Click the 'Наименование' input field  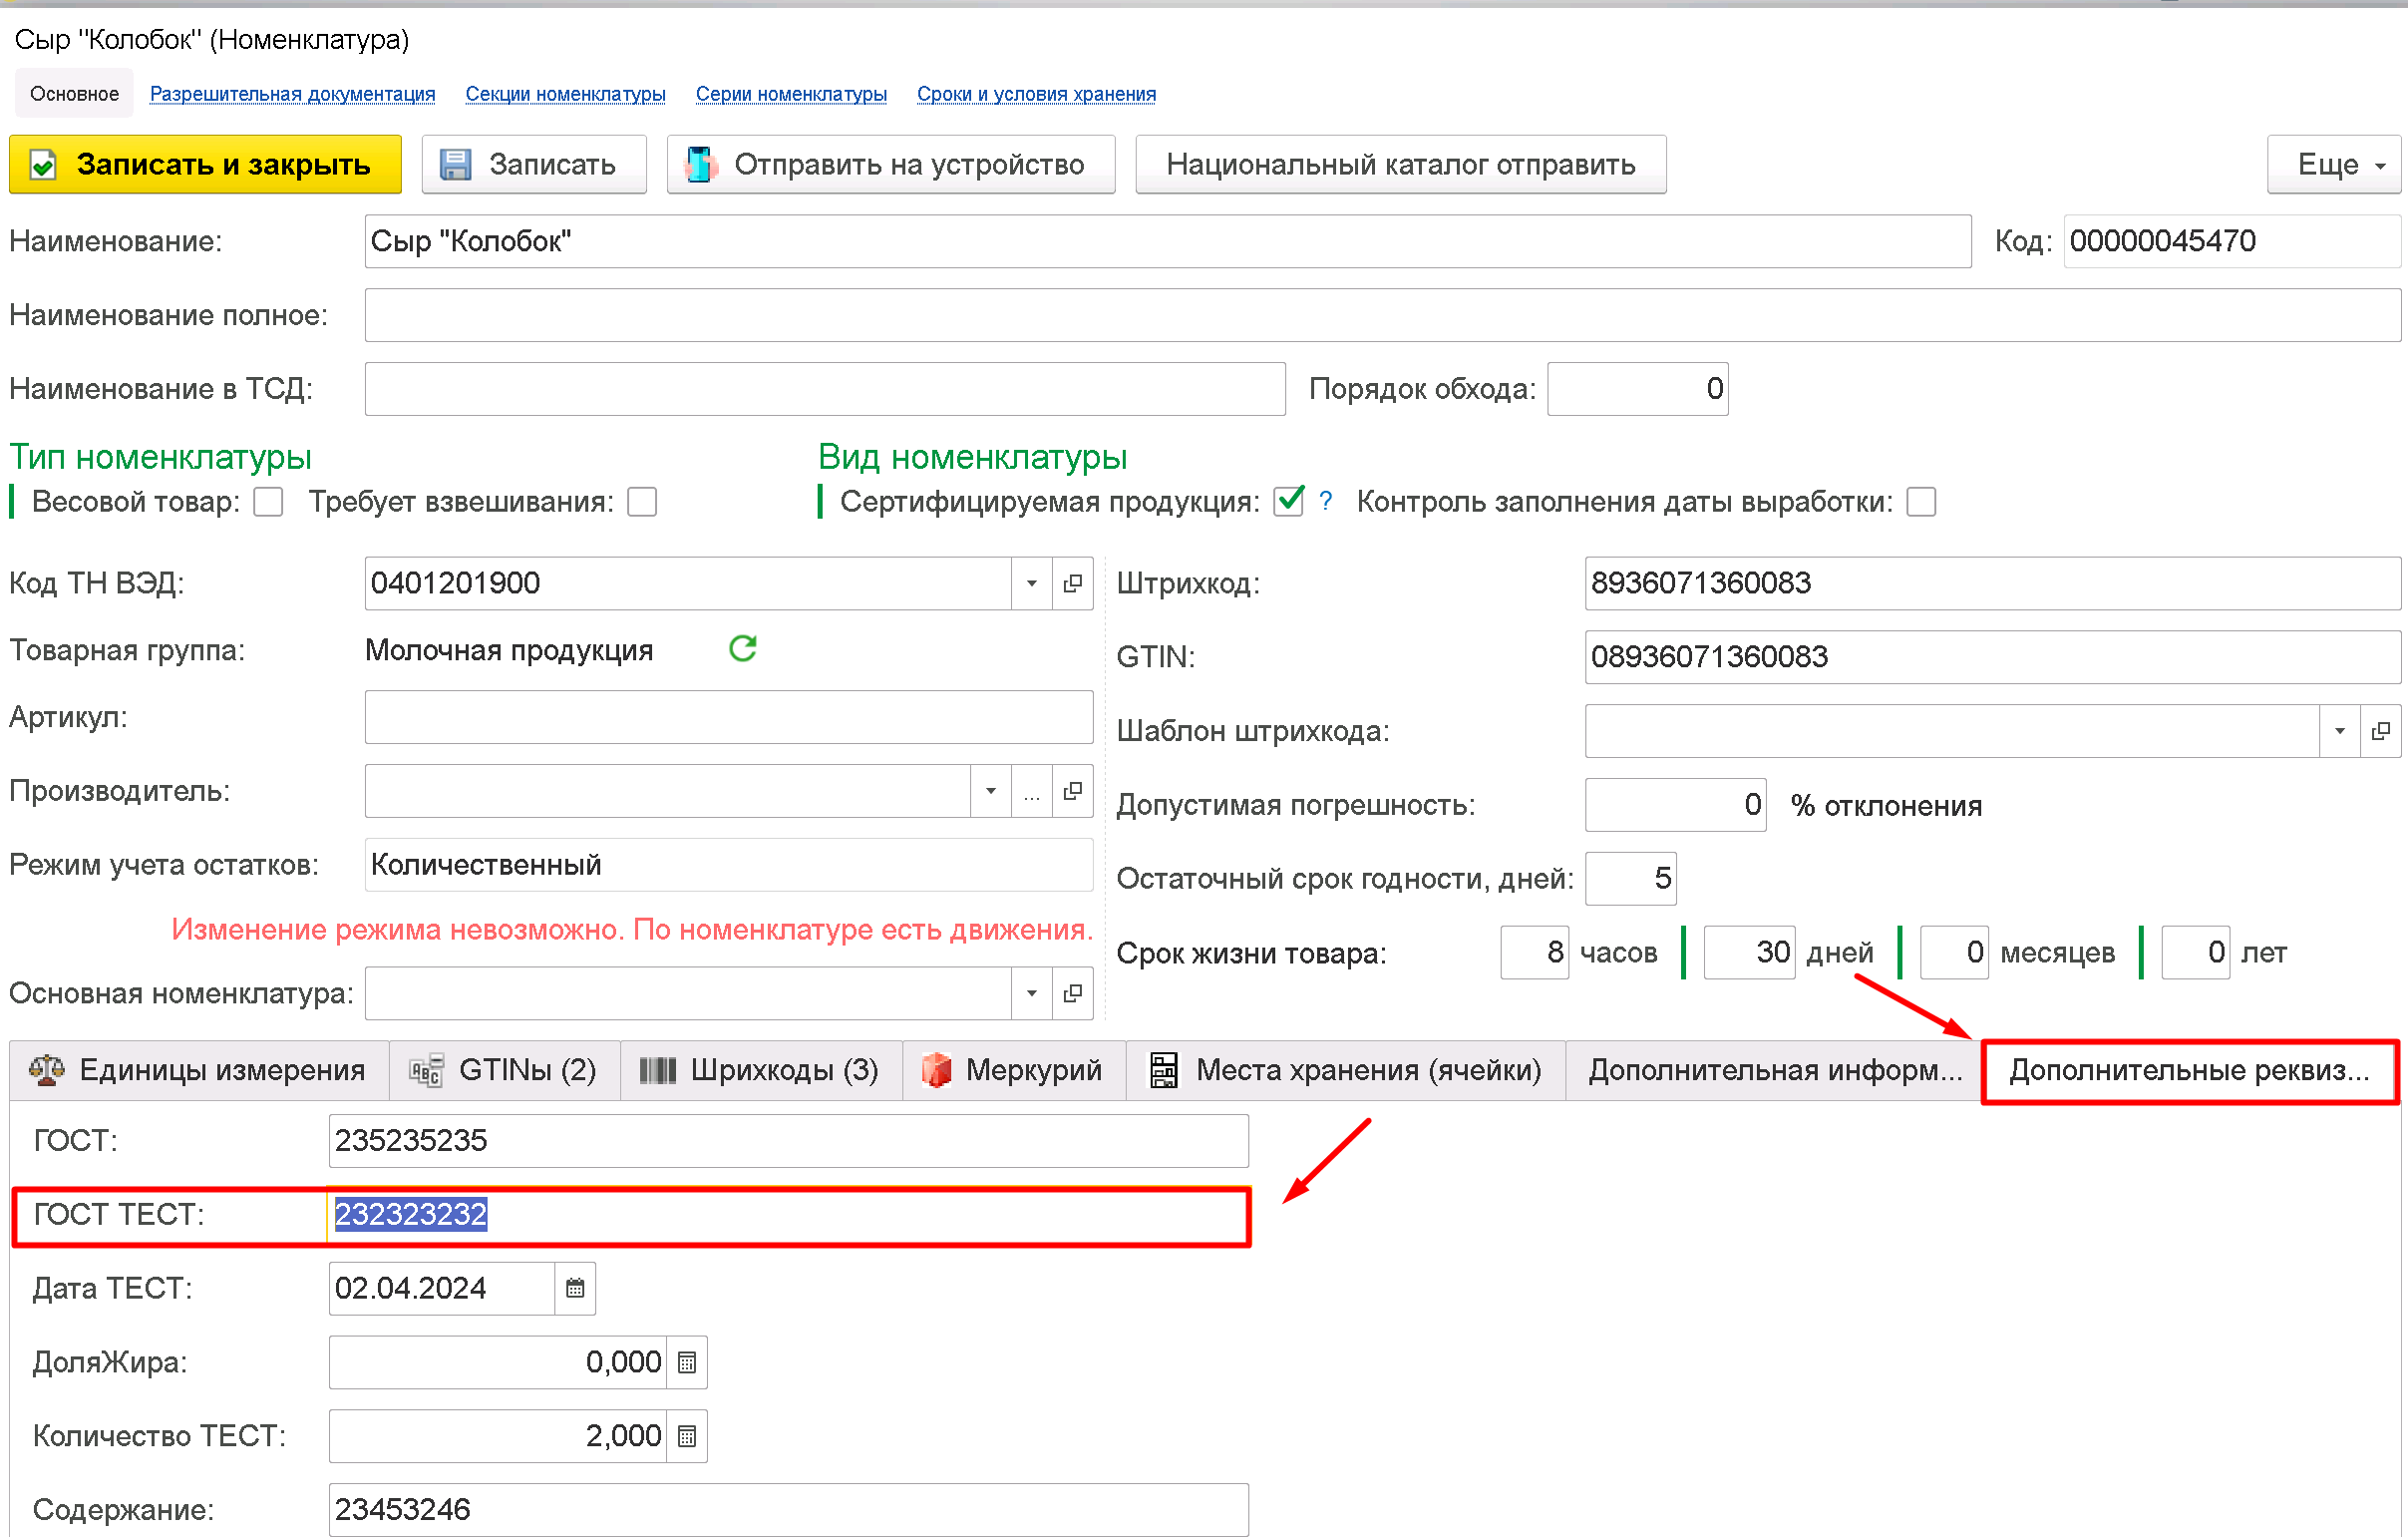(1168, 241)
